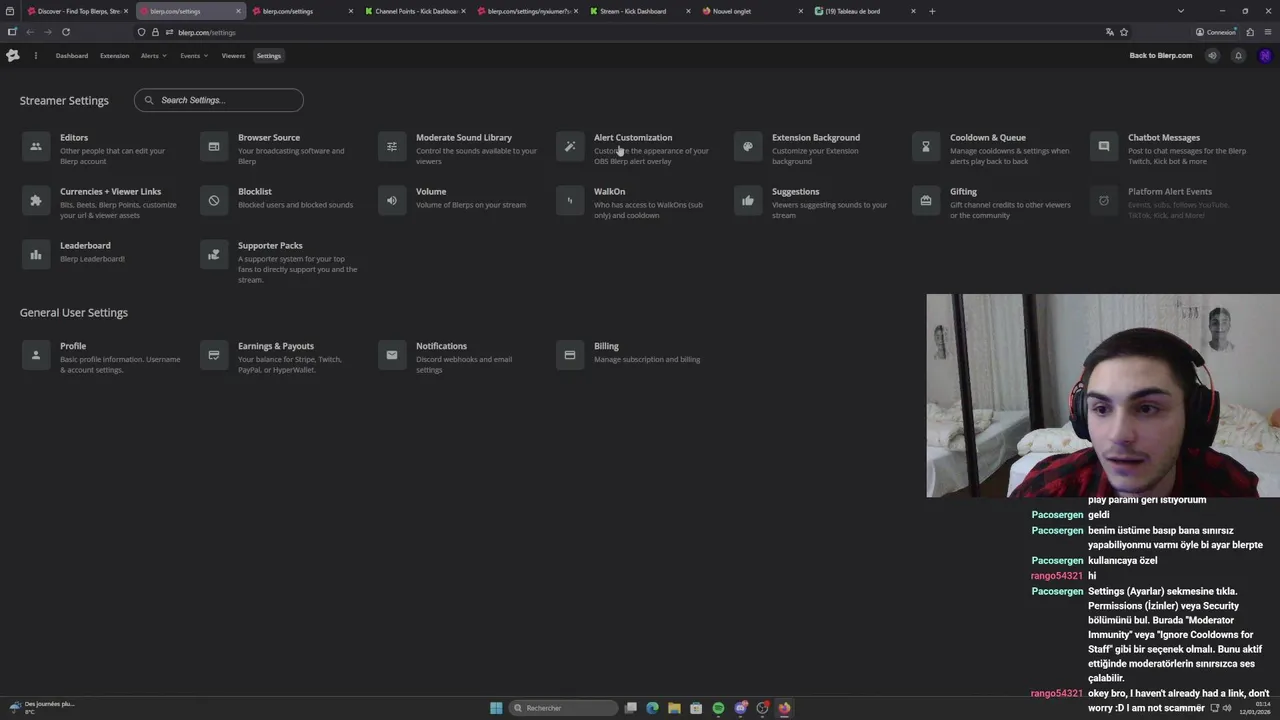Screen dimensions: 1280x720
Task: Open the Supporter Packs settings link
Action: tap(270, 246)
